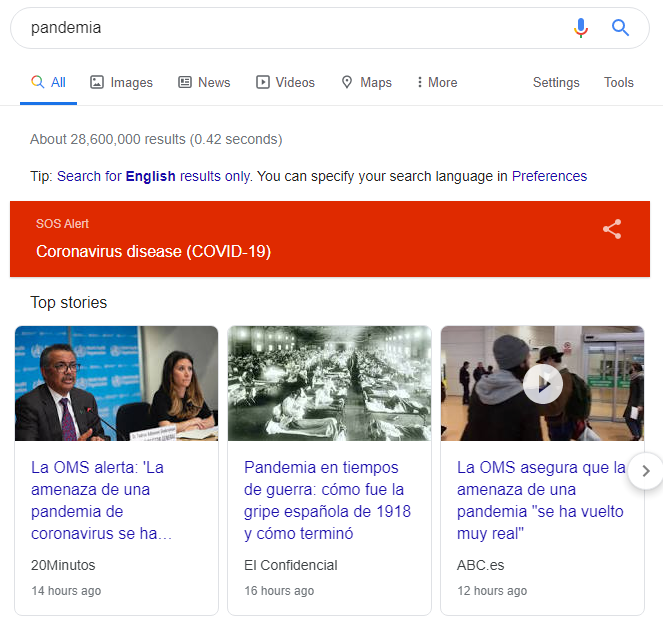This screenshot has height=619, width=663.
Task: Click the ABC.es source label
Action: [480, 565]
